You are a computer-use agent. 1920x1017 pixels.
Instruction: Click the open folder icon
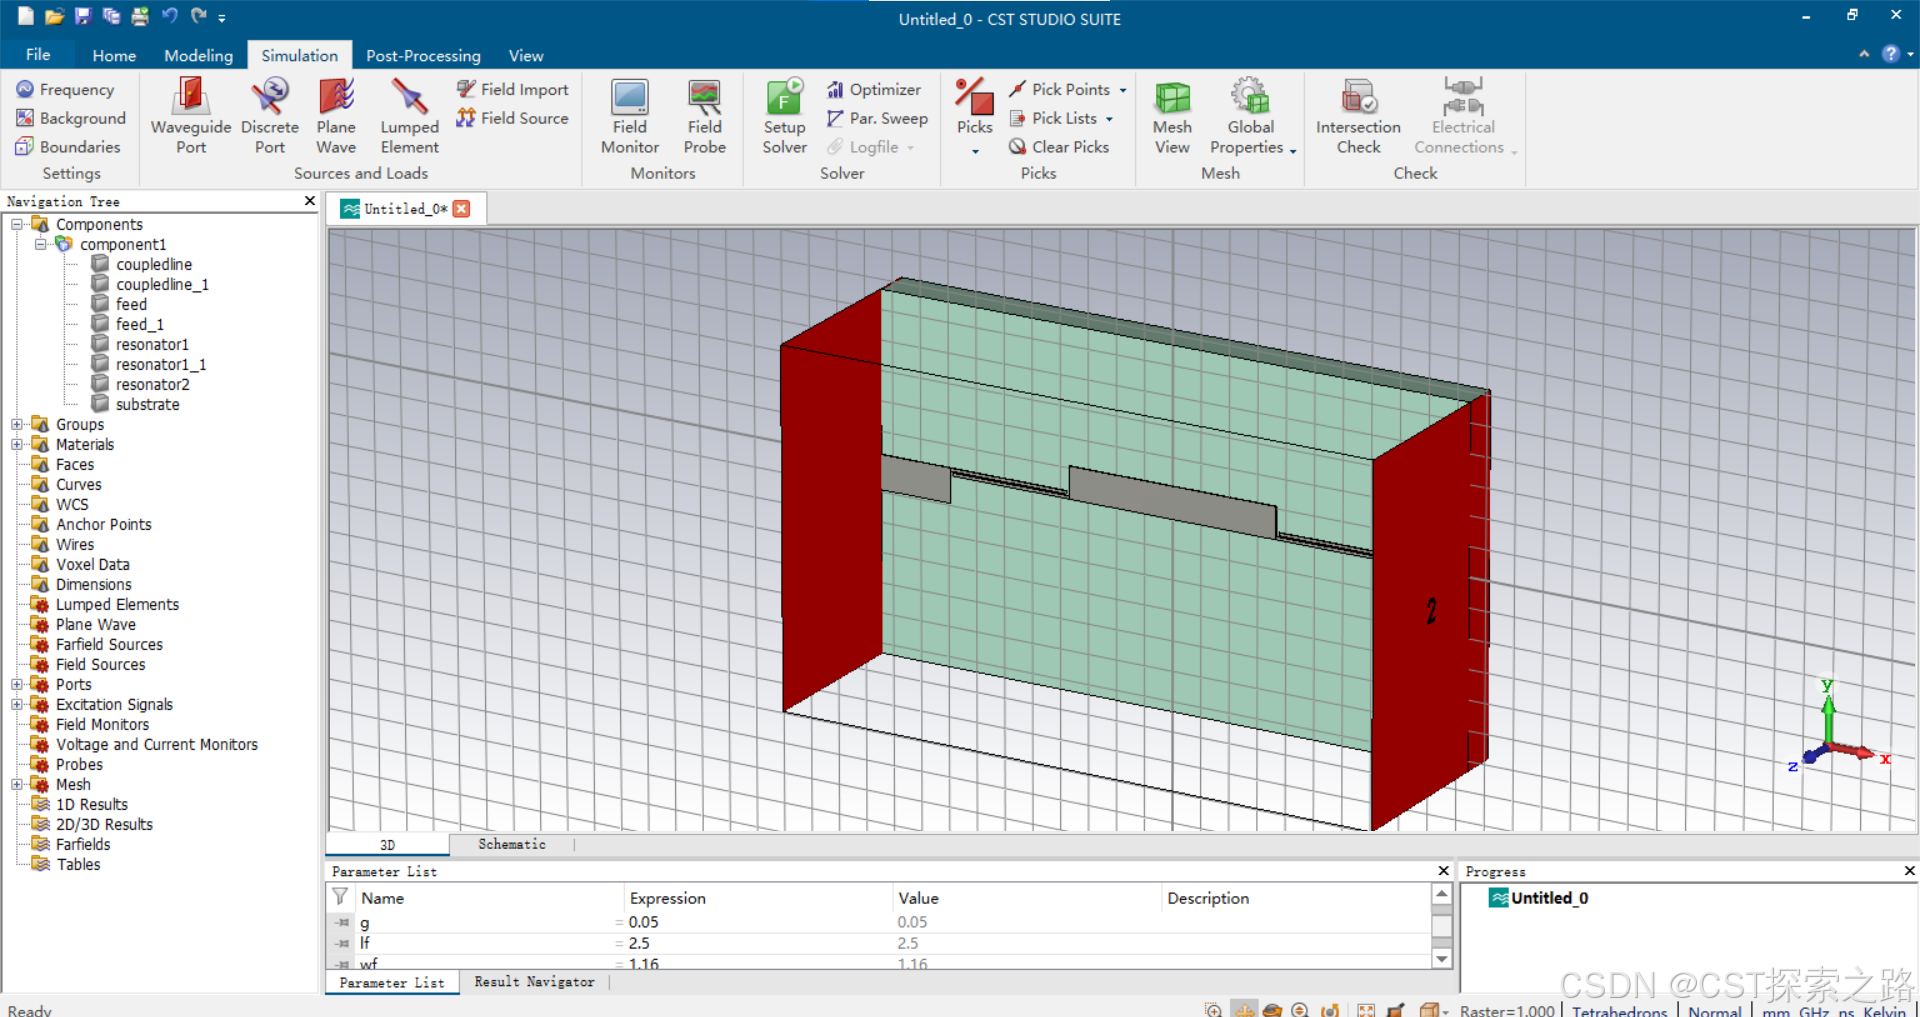click(x=54, y=16)
